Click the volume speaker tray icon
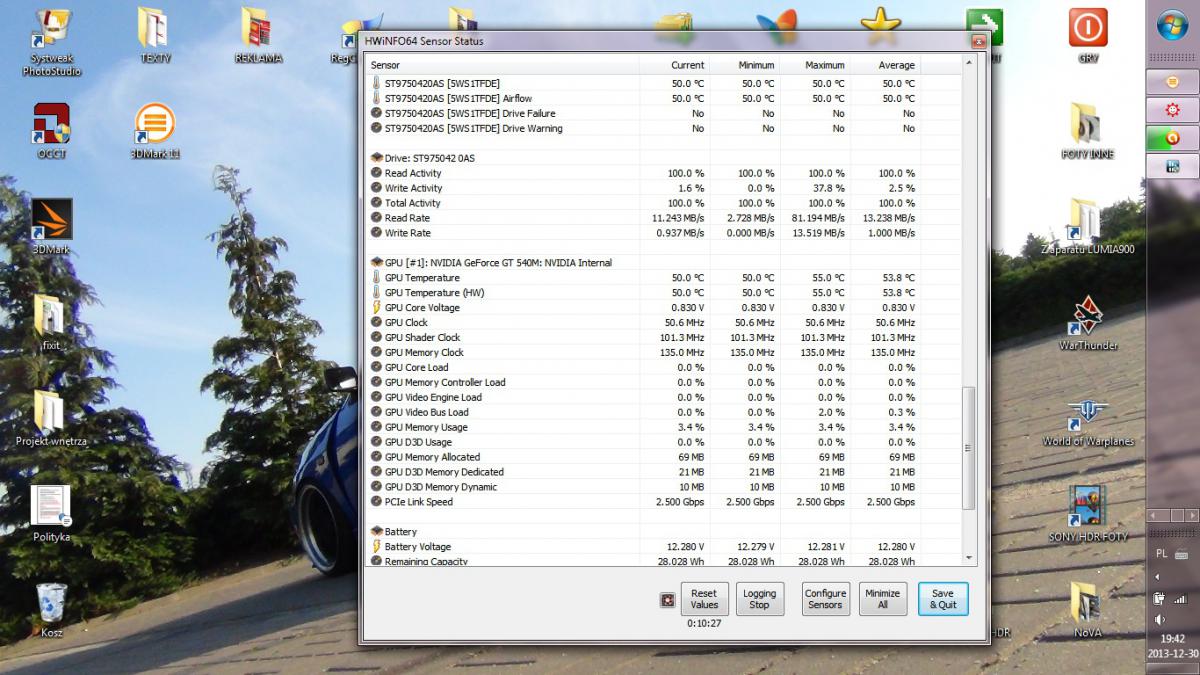Image resolution: width=1200 pixels, height=675 pixels. pyautogui.click(x=1160, y=620)
